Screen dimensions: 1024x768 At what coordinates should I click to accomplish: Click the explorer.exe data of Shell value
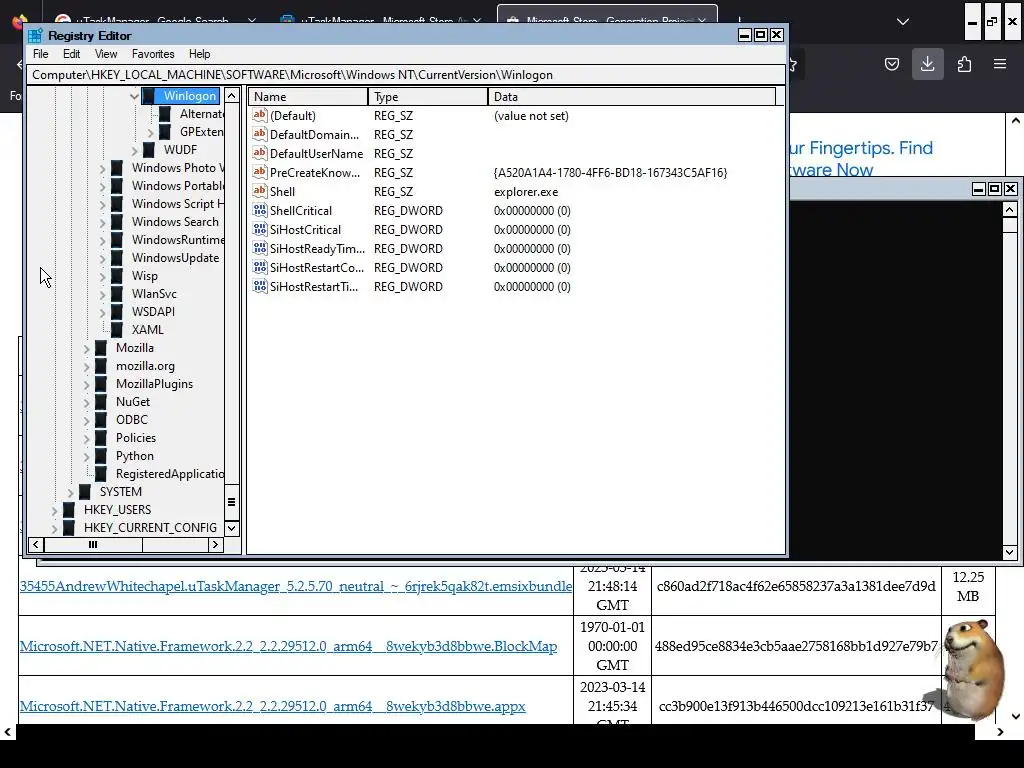(x=526, y=192)
